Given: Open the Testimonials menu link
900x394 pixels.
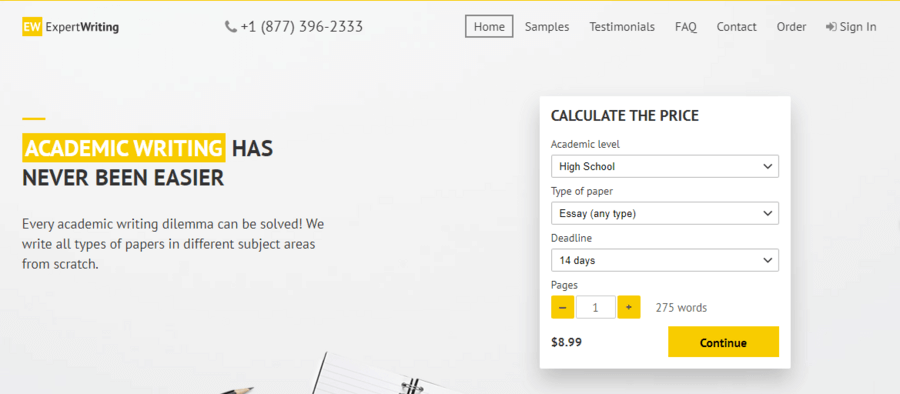Looking at the screenshot, I should click(622, 27).
